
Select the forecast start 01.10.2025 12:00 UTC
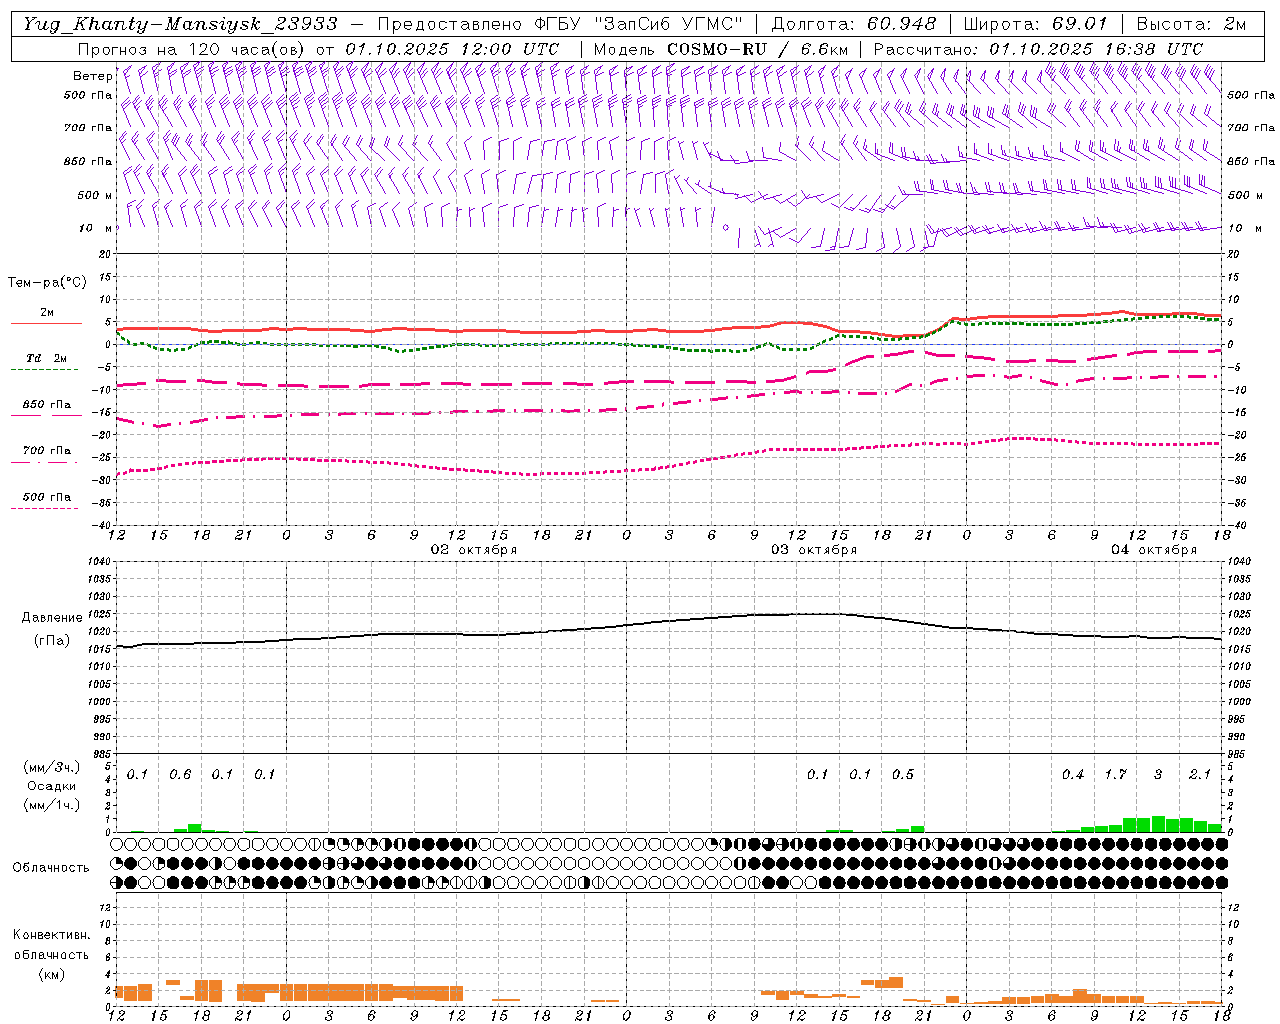click(452, 49)
